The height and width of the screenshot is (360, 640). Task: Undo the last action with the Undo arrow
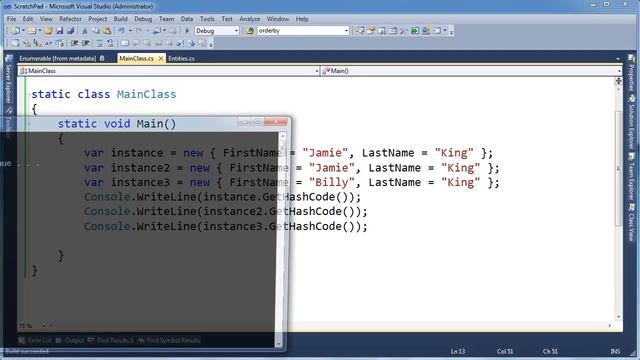pos(121,31)
